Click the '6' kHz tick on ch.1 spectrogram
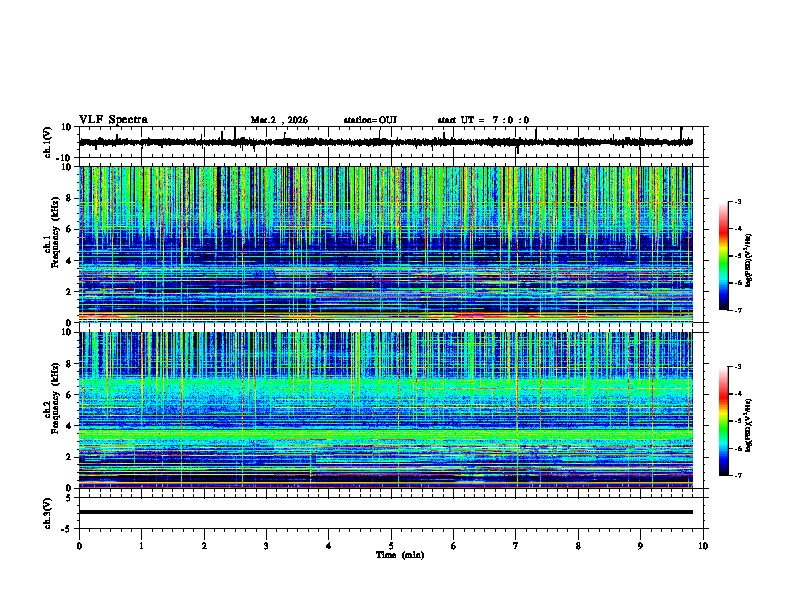 (69, 229)
